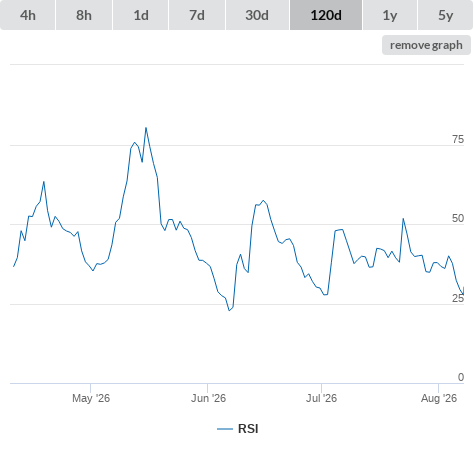Show the 1d time range
This screenshot has height=455, width=474.
141,15
